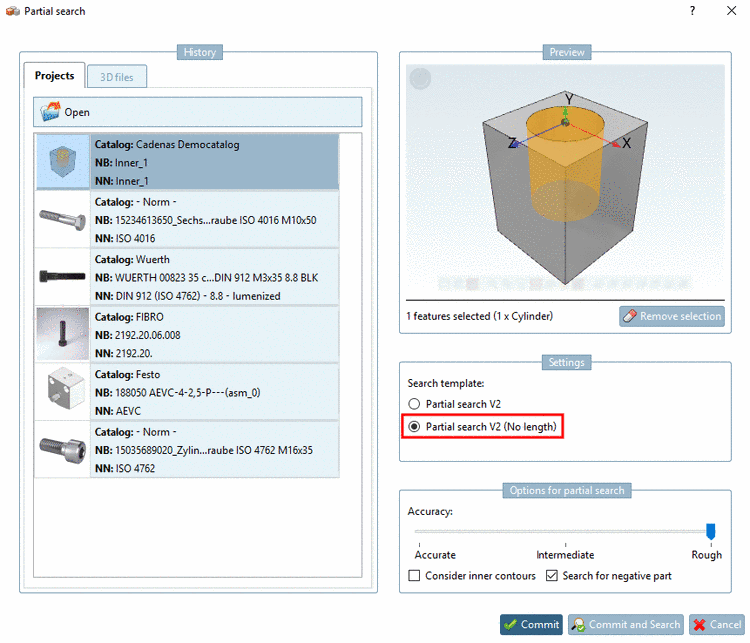
Task: Choose the Partial search V2 radio button
Action: [x=414, y=404]
